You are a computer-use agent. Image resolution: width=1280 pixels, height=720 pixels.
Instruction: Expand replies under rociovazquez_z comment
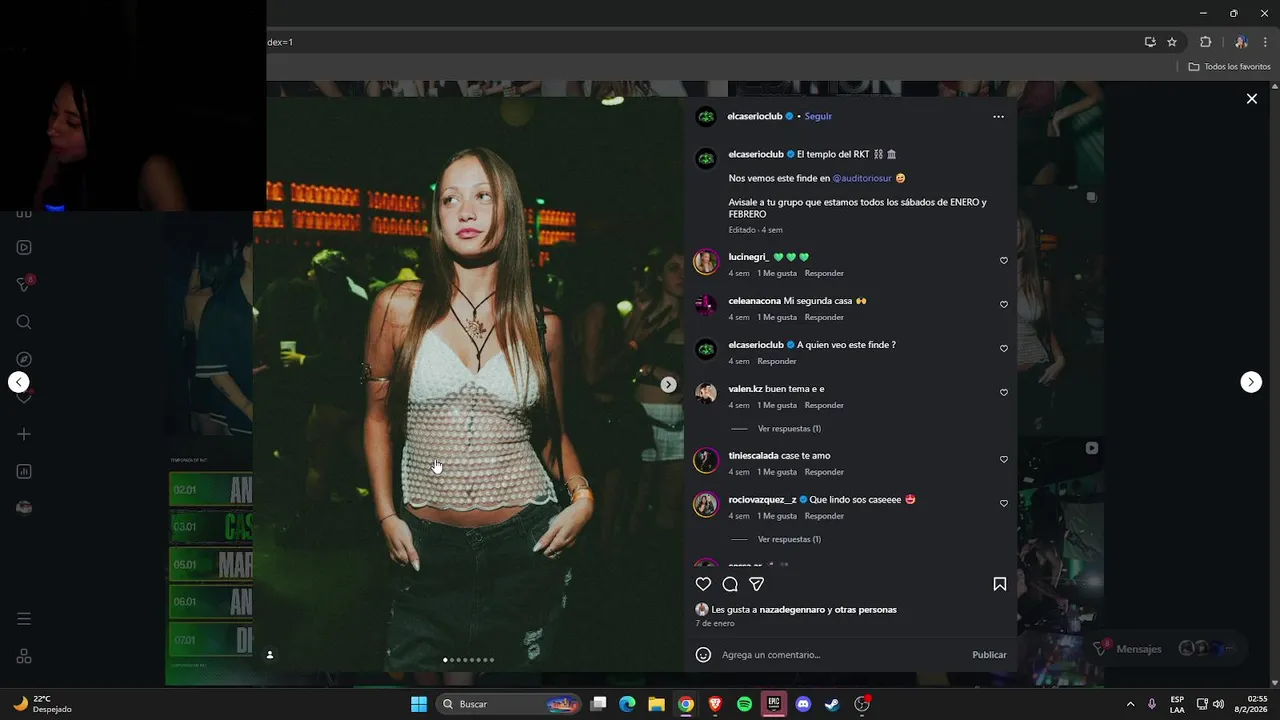coord(789,540)
